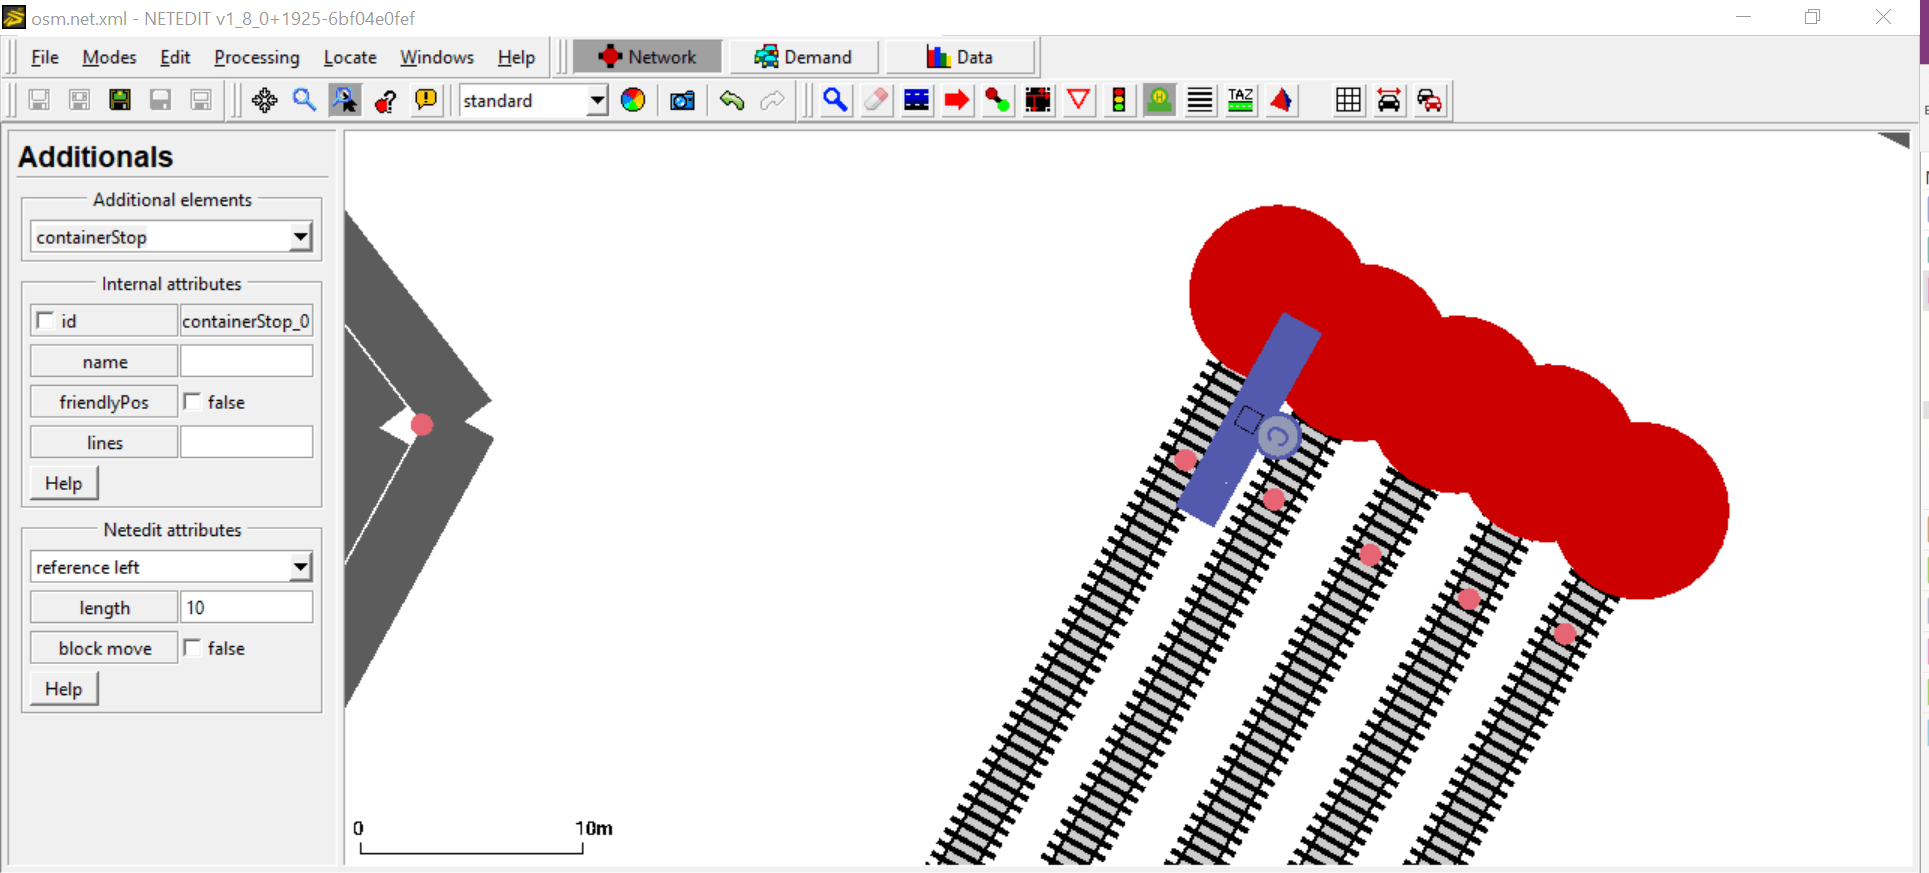Expand the reference left dropdown

tap(300, 567)
